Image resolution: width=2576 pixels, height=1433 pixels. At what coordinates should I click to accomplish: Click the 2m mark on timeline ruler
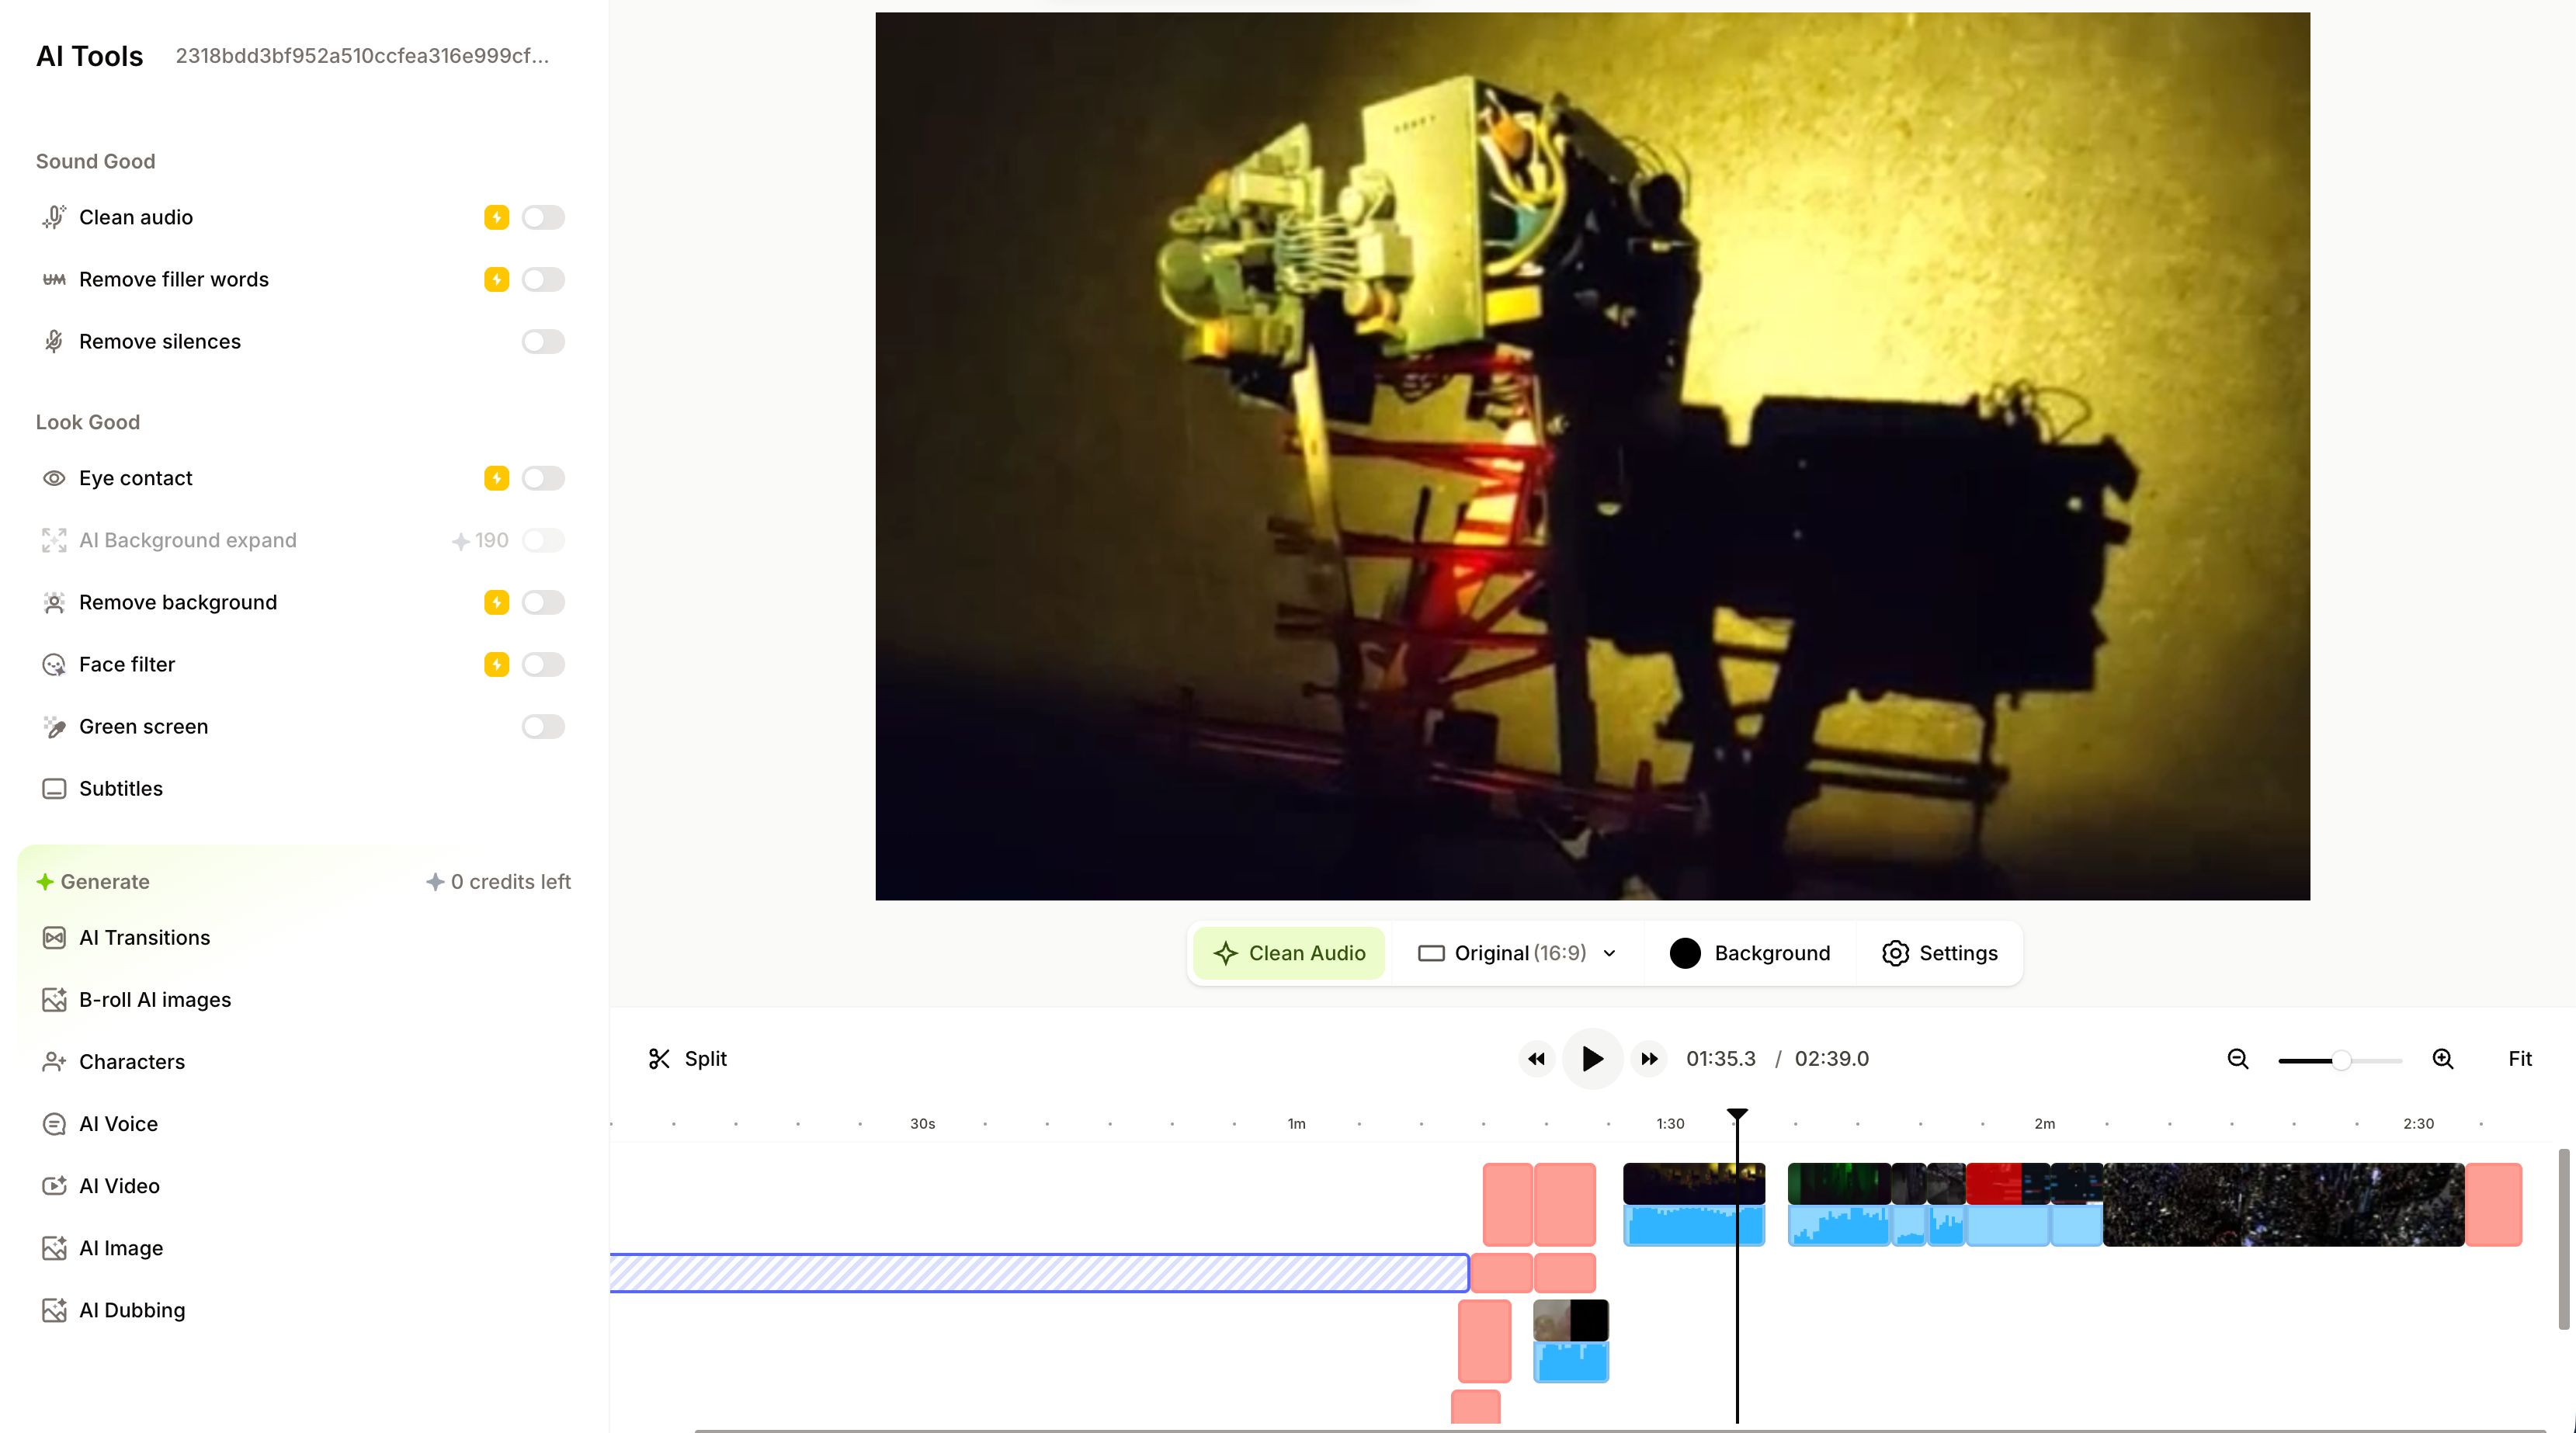coord(2044,1123)
